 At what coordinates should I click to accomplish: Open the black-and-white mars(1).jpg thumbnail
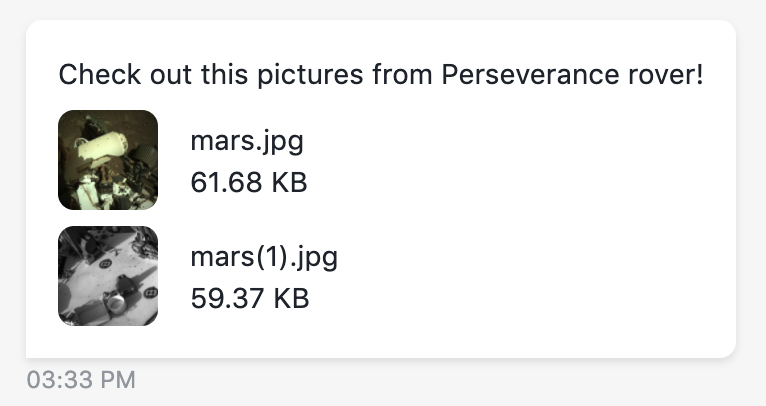coord(108,276)
